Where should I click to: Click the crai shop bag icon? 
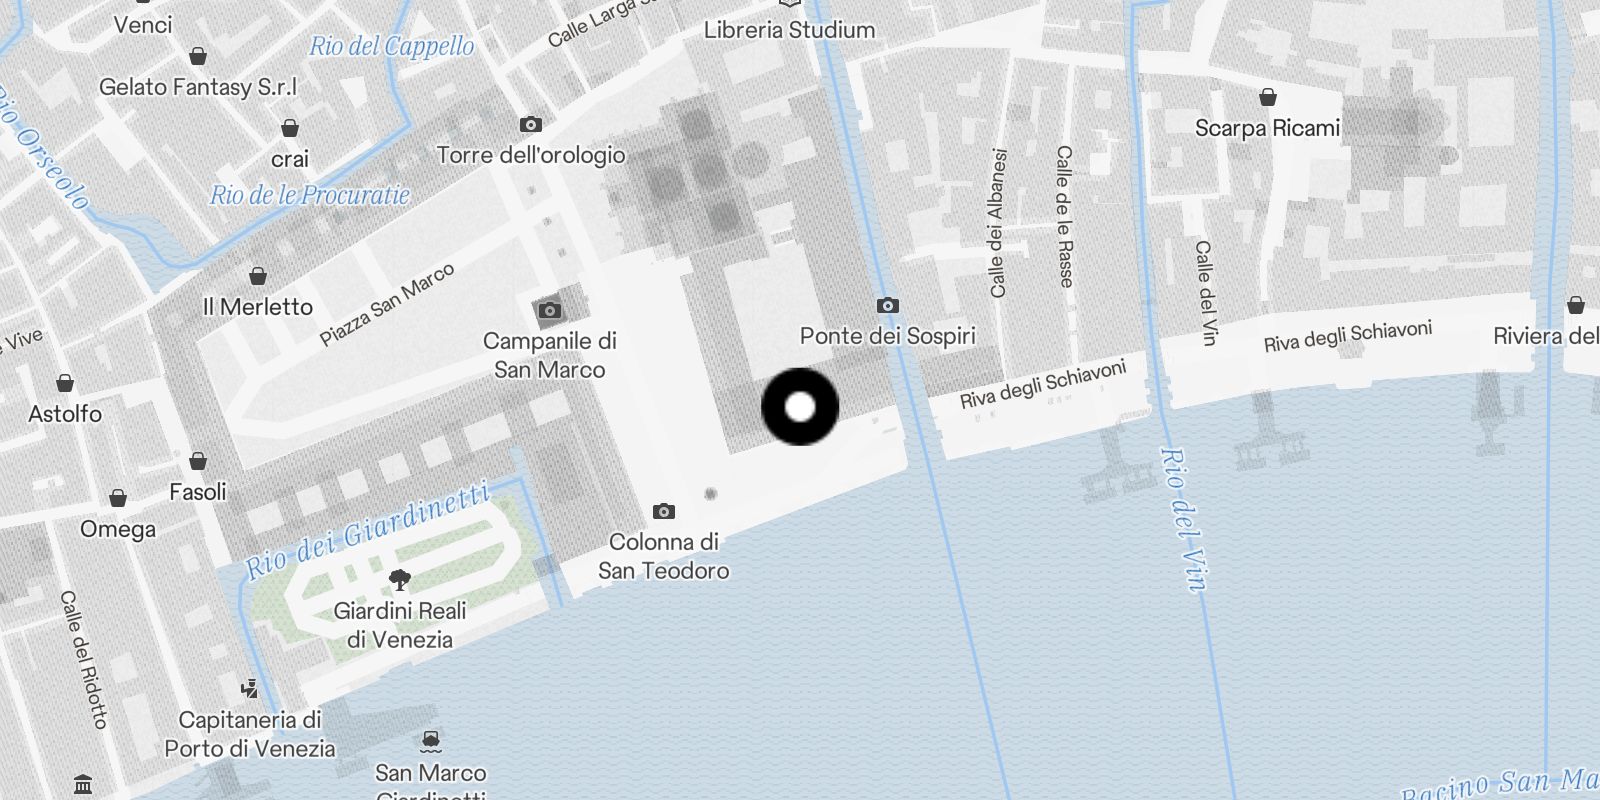(x=290, y=128)
